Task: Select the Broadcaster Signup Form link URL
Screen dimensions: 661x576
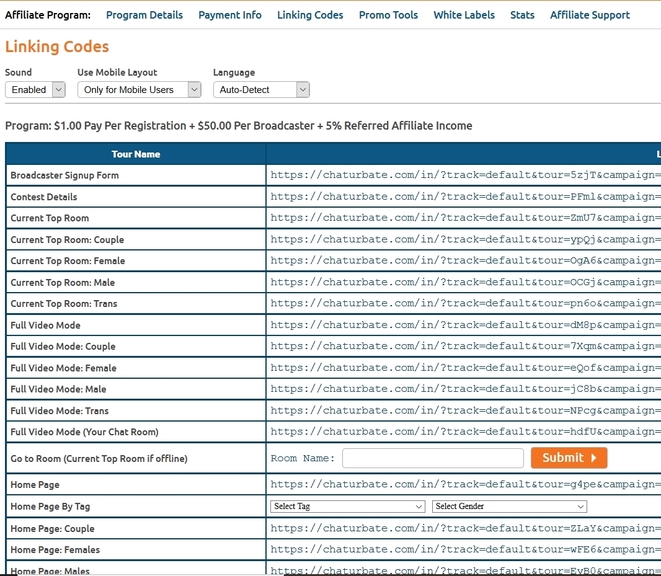Action: click(x=465, y=175)
